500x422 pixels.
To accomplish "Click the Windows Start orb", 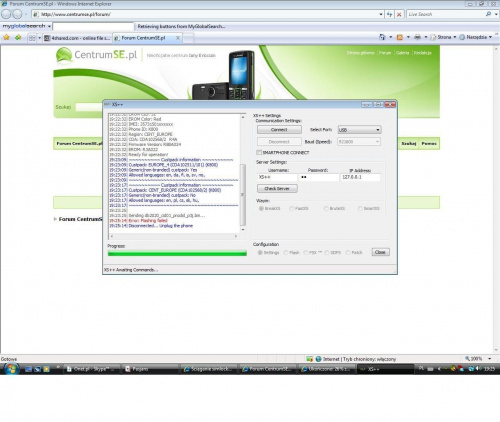I will point(11,369).
